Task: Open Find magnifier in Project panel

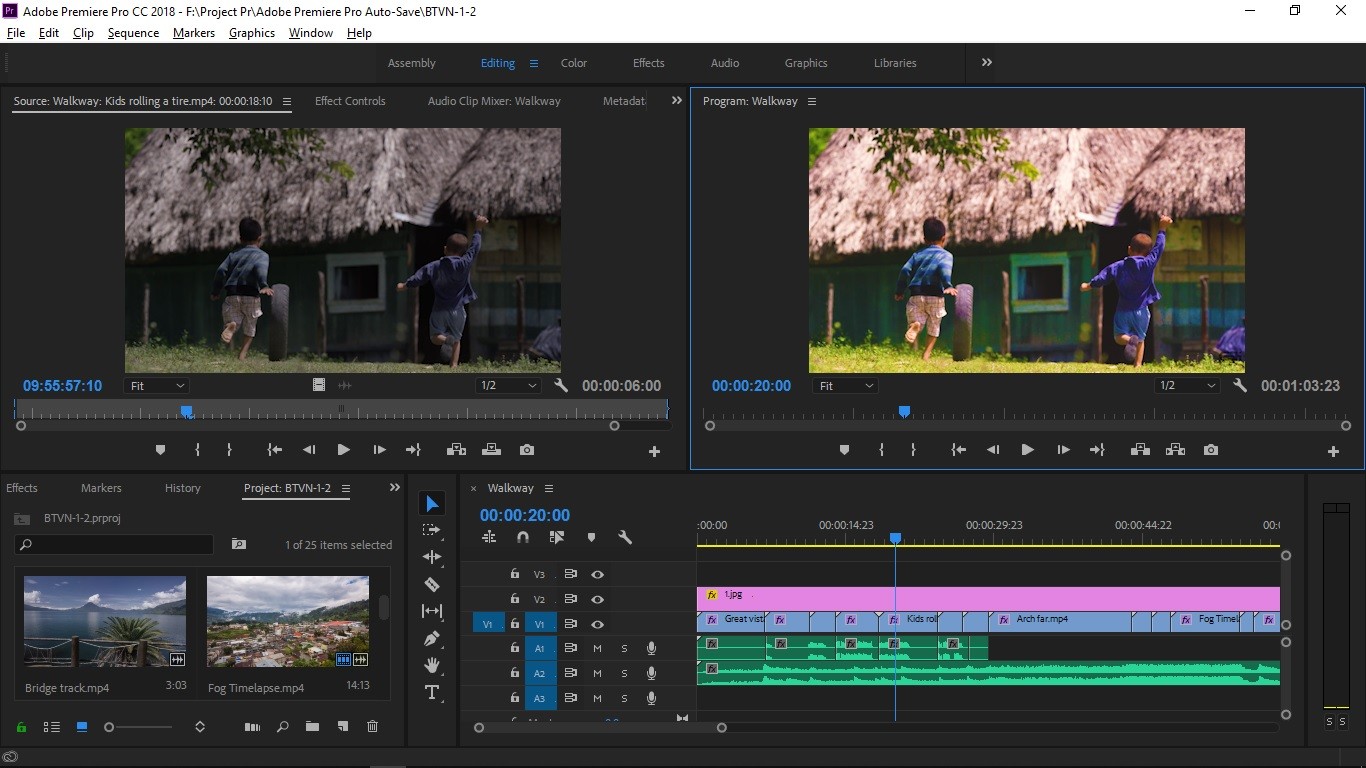Action: click(282, 727)
